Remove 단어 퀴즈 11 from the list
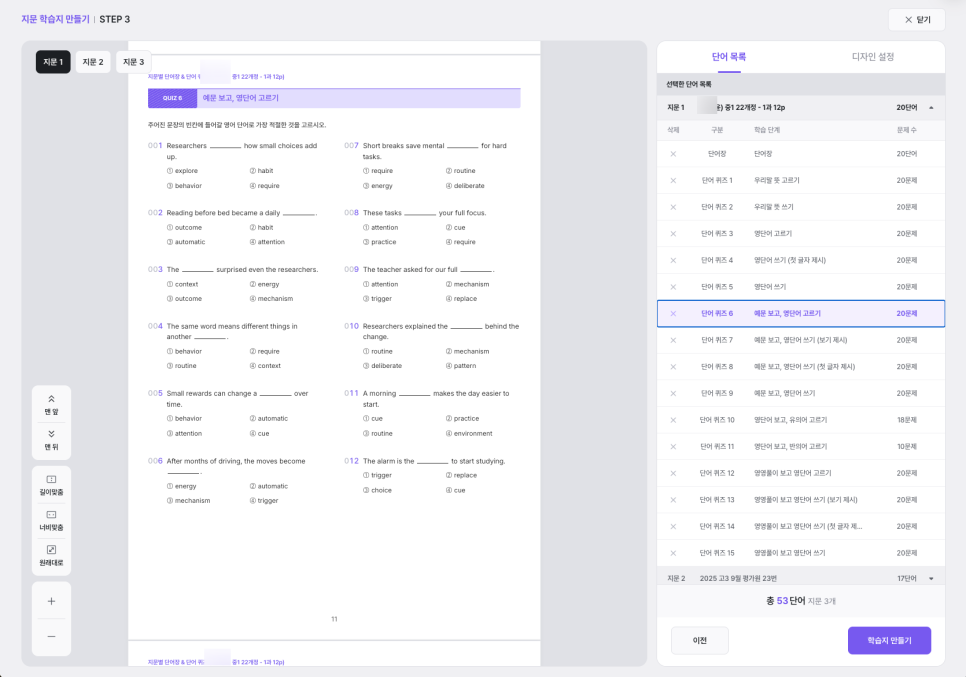This screenshot has height=677, width=966. click(x=673, y=447)
